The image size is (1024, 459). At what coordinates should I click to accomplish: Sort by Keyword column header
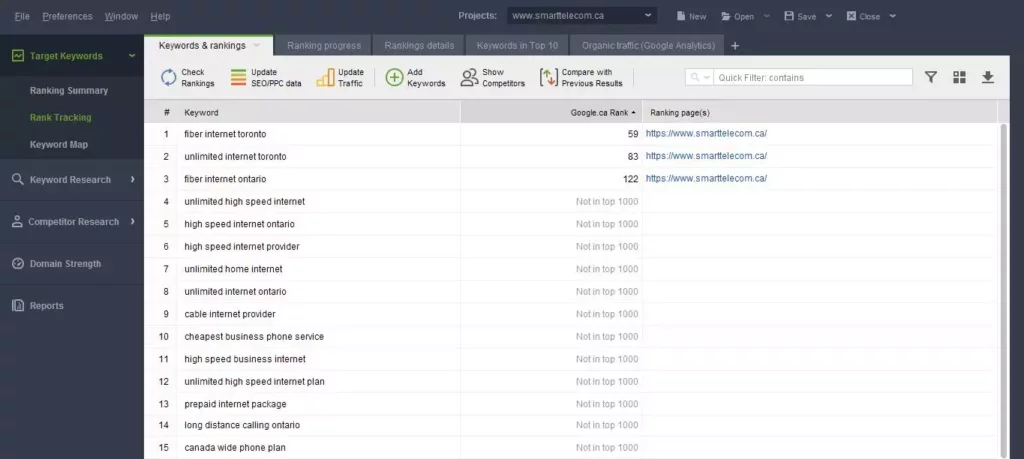pyautogui.click(x=319, y=112)
